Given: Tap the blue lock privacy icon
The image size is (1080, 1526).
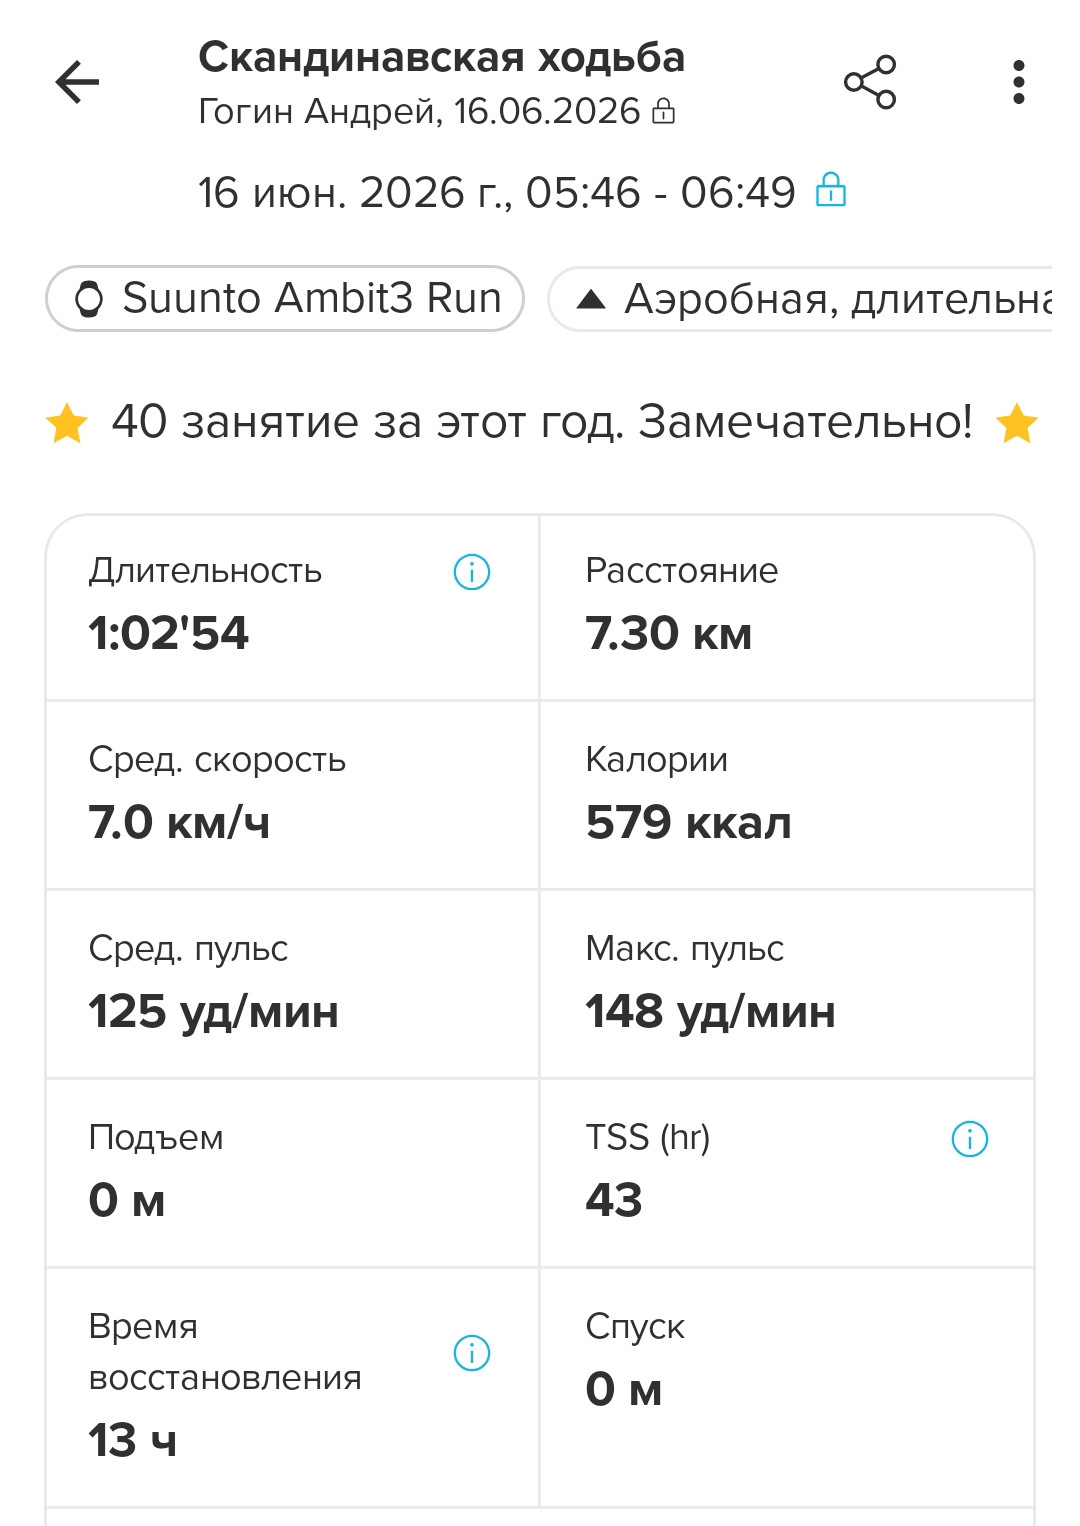Looking at the screenshot, I should [x=831, y=189].
